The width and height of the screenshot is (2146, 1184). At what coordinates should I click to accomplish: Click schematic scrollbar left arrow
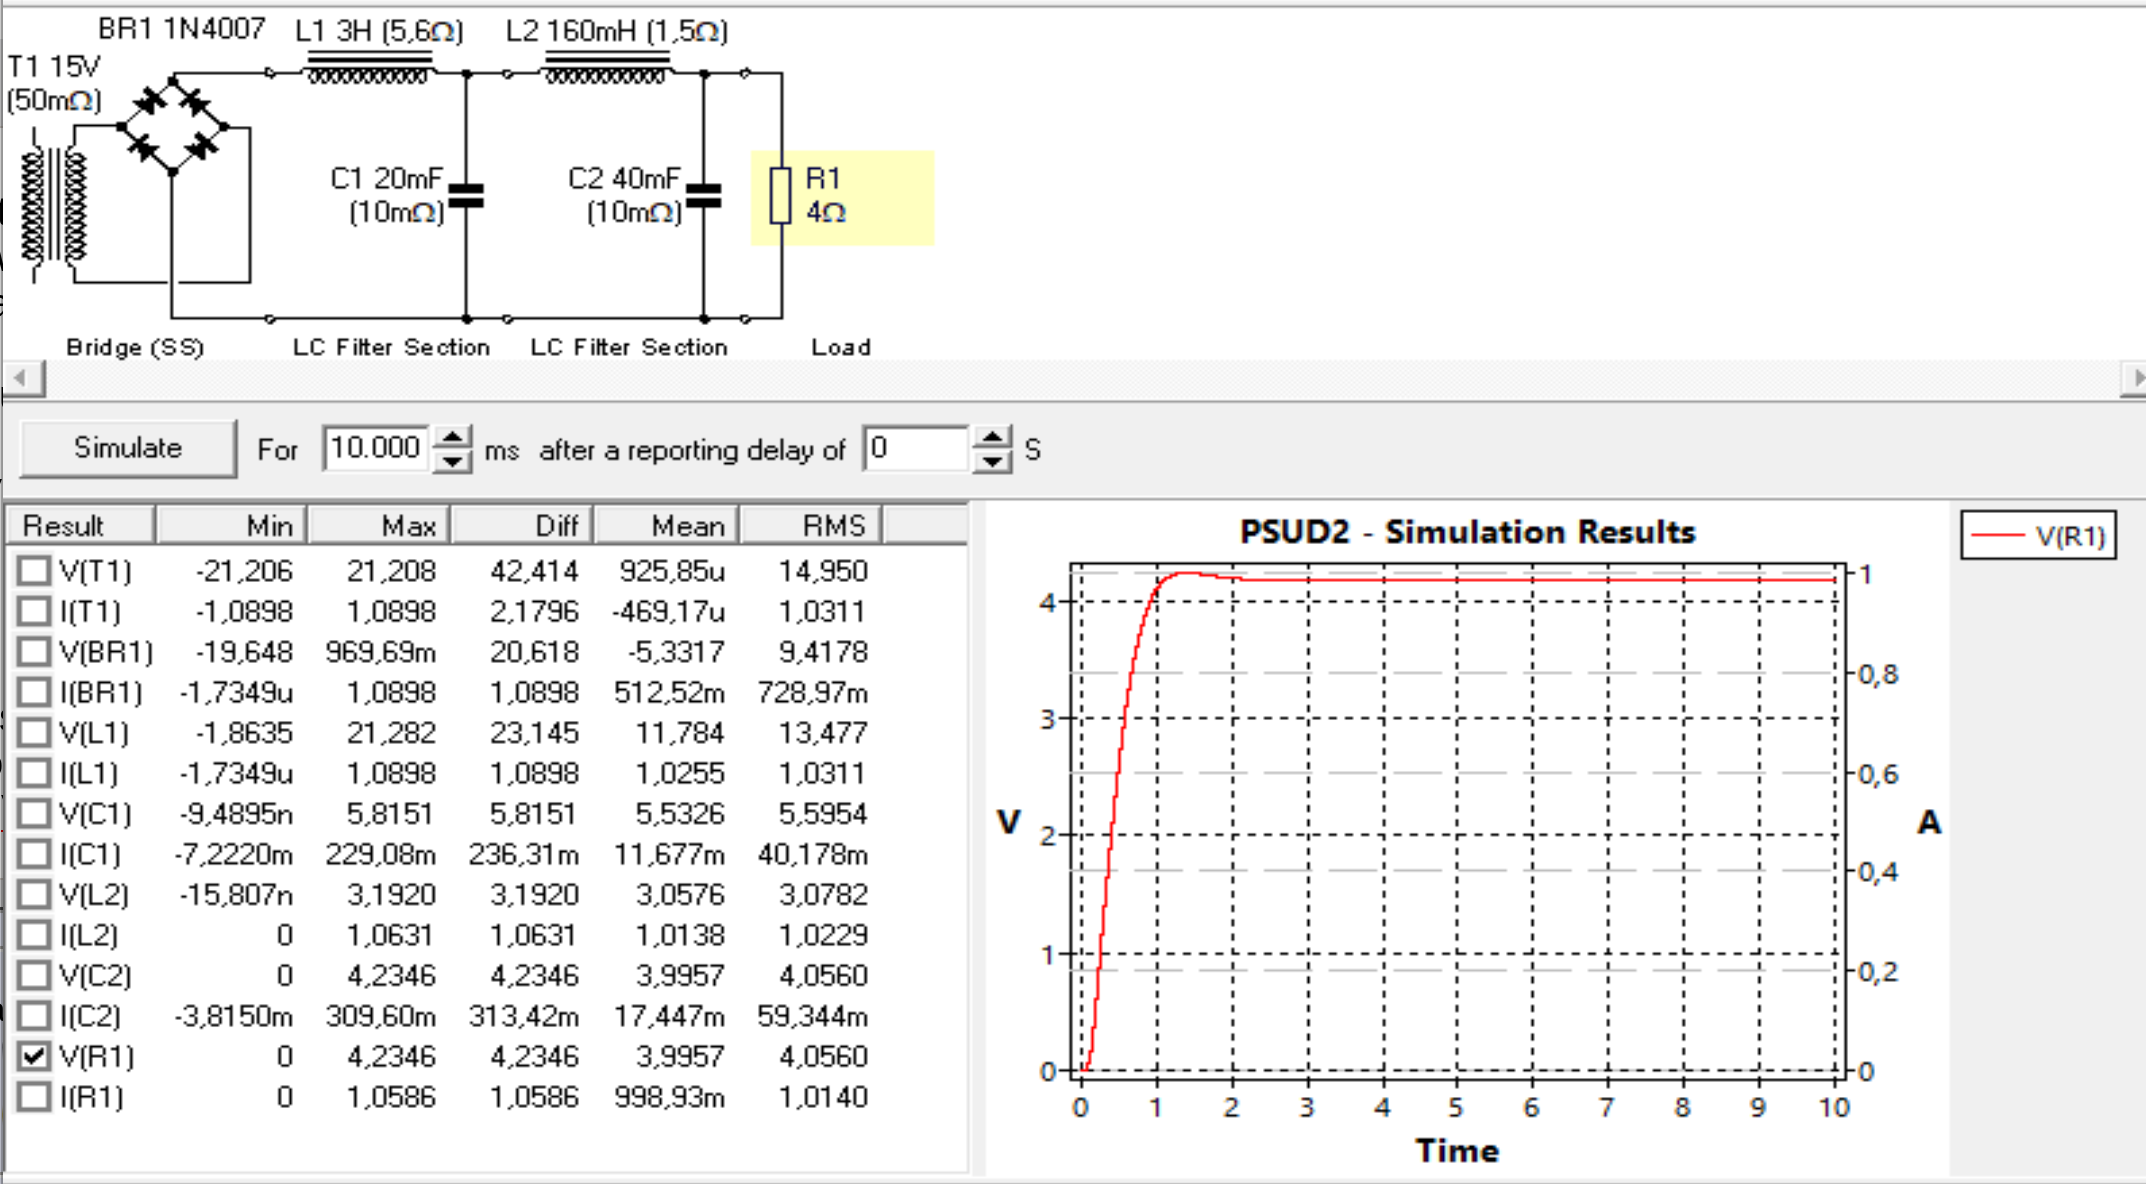22,378
